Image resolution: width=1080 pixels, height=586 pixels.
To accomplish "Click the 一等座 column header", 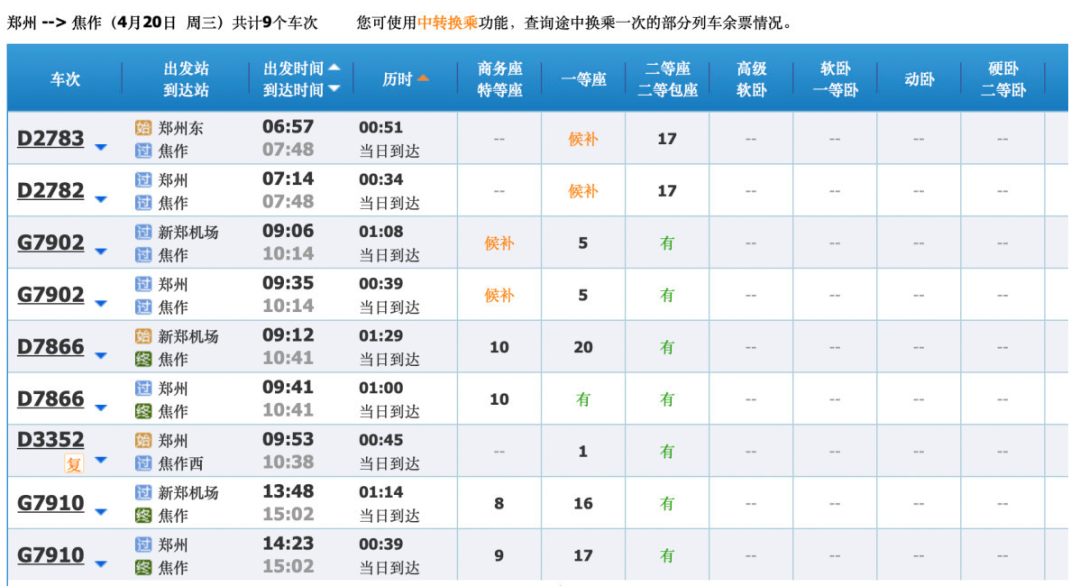I will [582, 78].
